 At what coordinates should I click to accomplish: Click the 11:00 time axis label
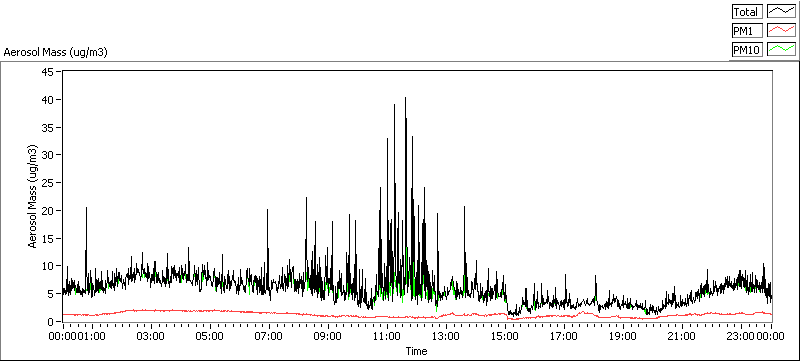388,337
